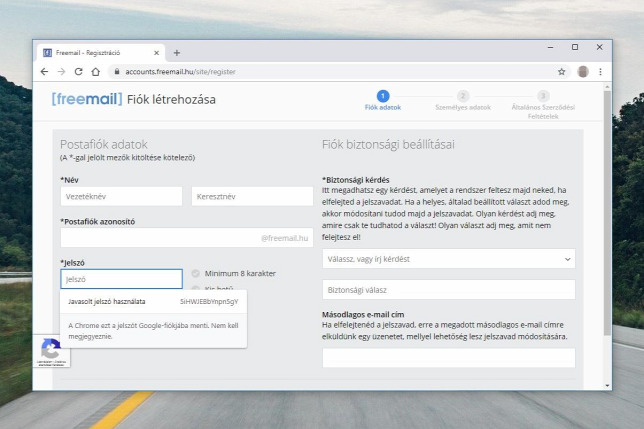
Task: Click the page scrollbar up arrow
Action: [607, 87]
